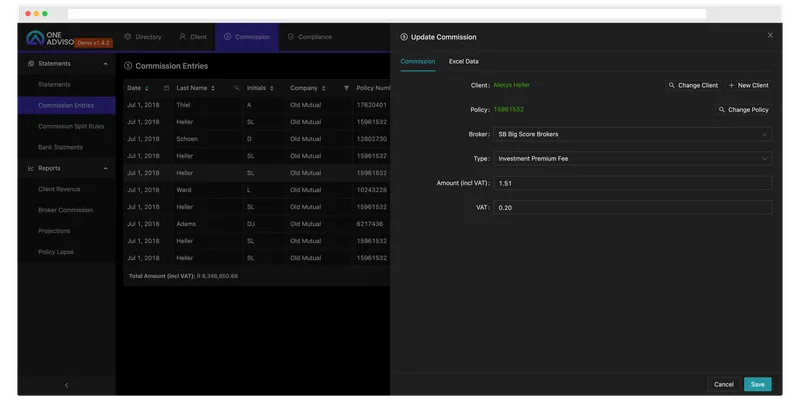The image size is (800, 400).
Task: Click the Amount (incl VAT) input field
Action: (x=632, y=183)
